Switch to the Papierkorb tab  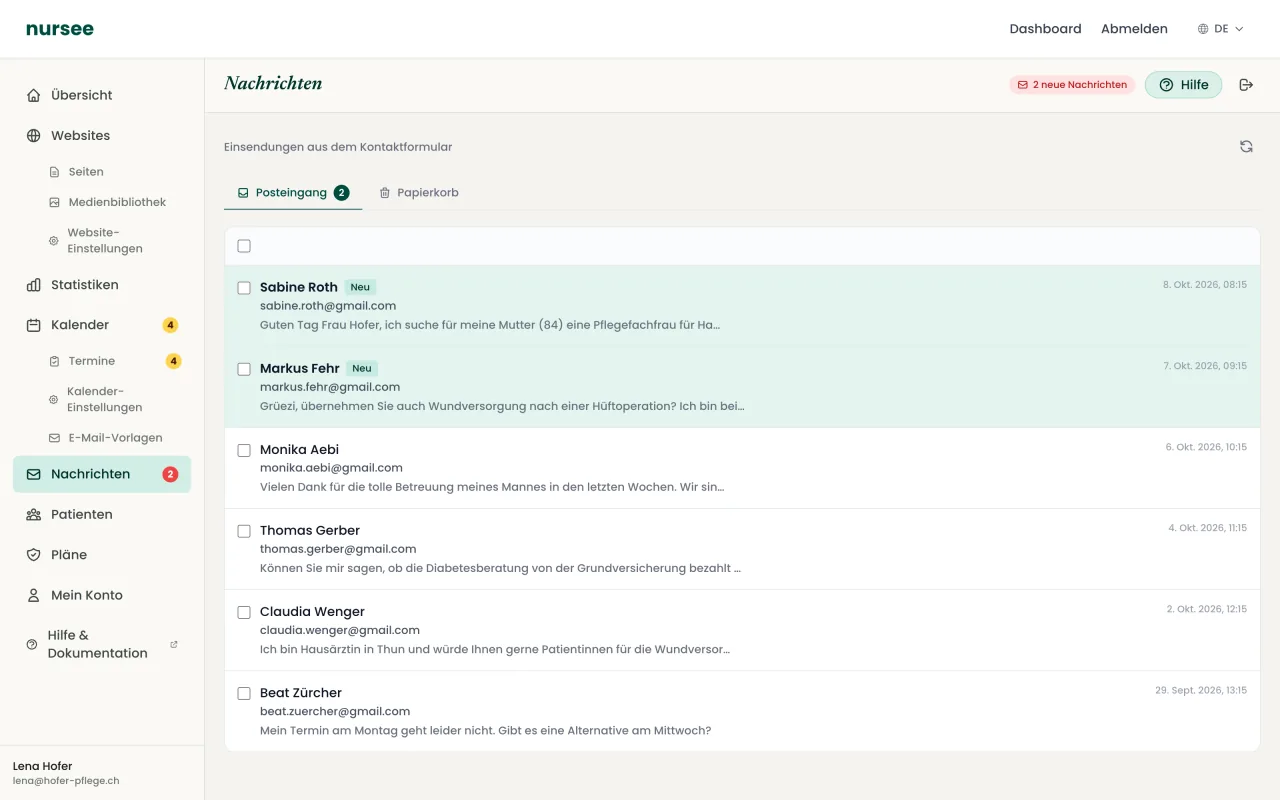419,193
